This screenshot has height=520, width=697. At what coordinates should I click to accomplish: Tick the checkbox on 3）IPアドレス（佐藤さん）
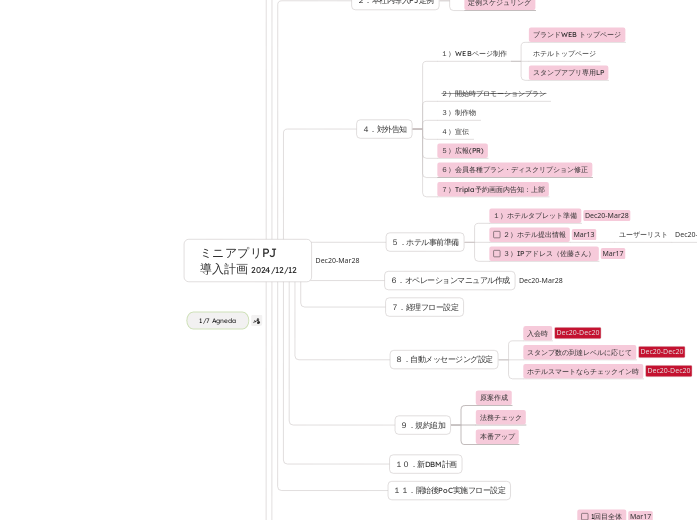(497, 254)
